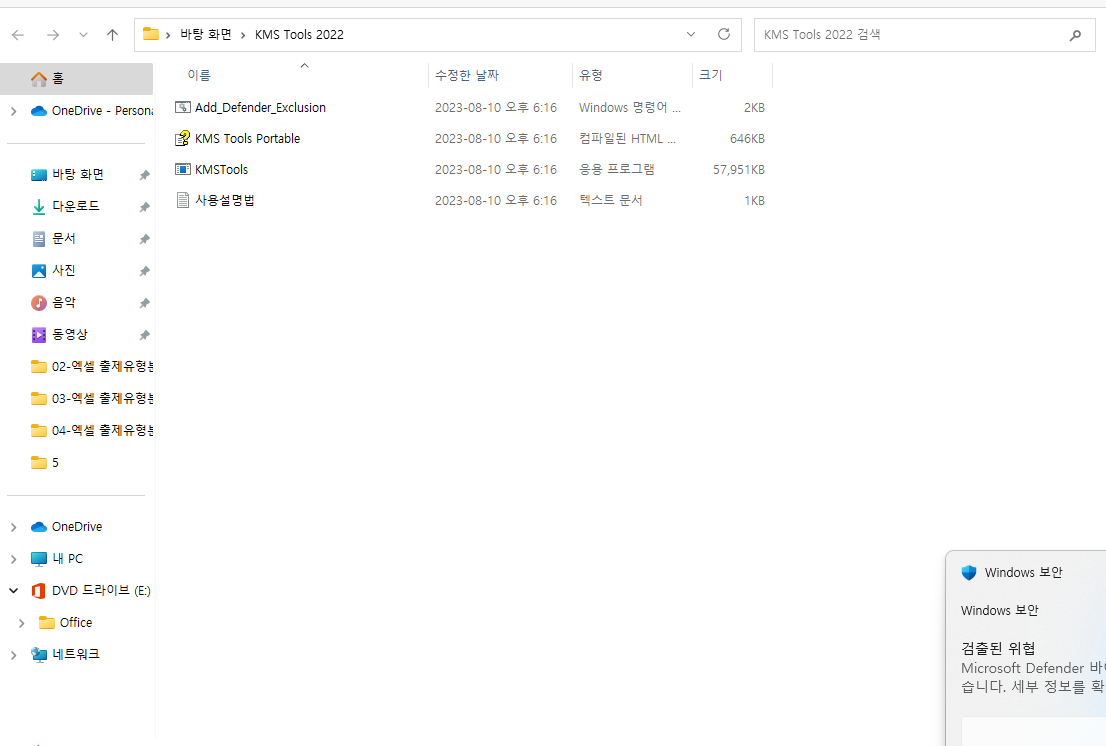This screenshot has height=746, width=1106.
Task: Click the pin icon next to 다운로드
Action: click(144, 207)
